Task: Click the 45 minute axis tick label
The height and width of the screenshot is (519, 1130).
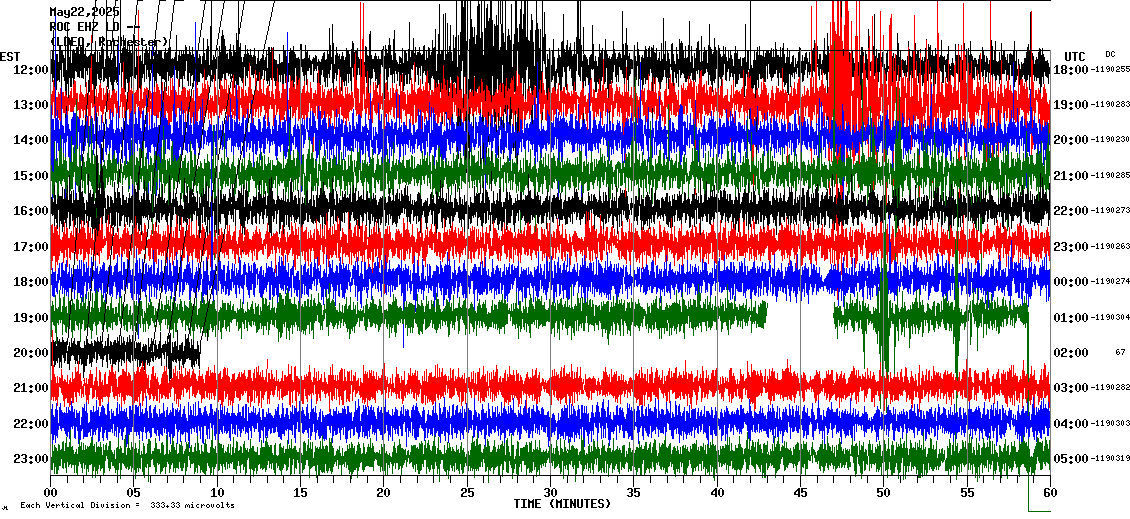Action: tap(800, 493)
